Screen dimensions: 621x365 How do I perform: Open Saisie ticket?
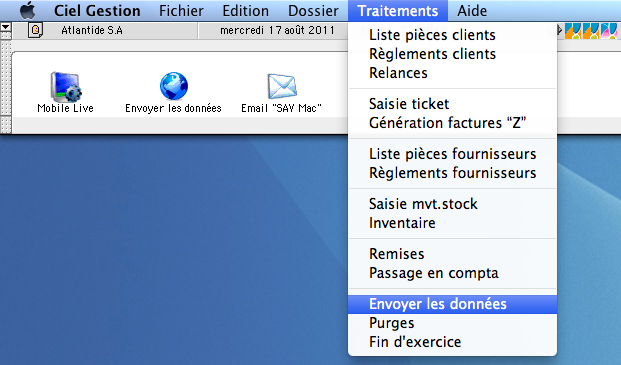[x=452, y=104]
